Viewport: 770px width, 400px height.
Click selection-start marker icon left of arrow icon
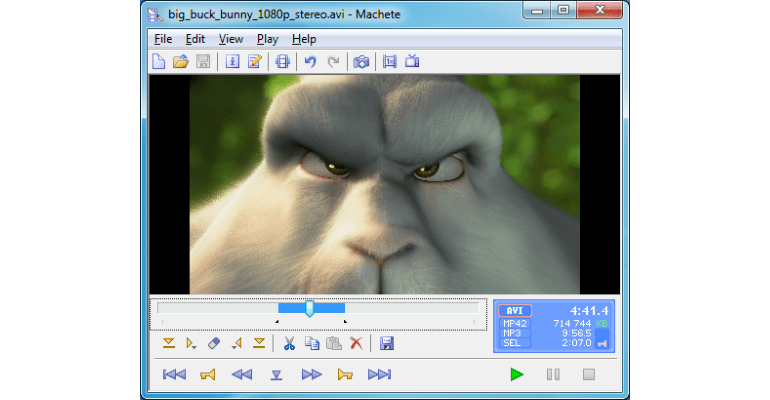[x=168, y=344]
